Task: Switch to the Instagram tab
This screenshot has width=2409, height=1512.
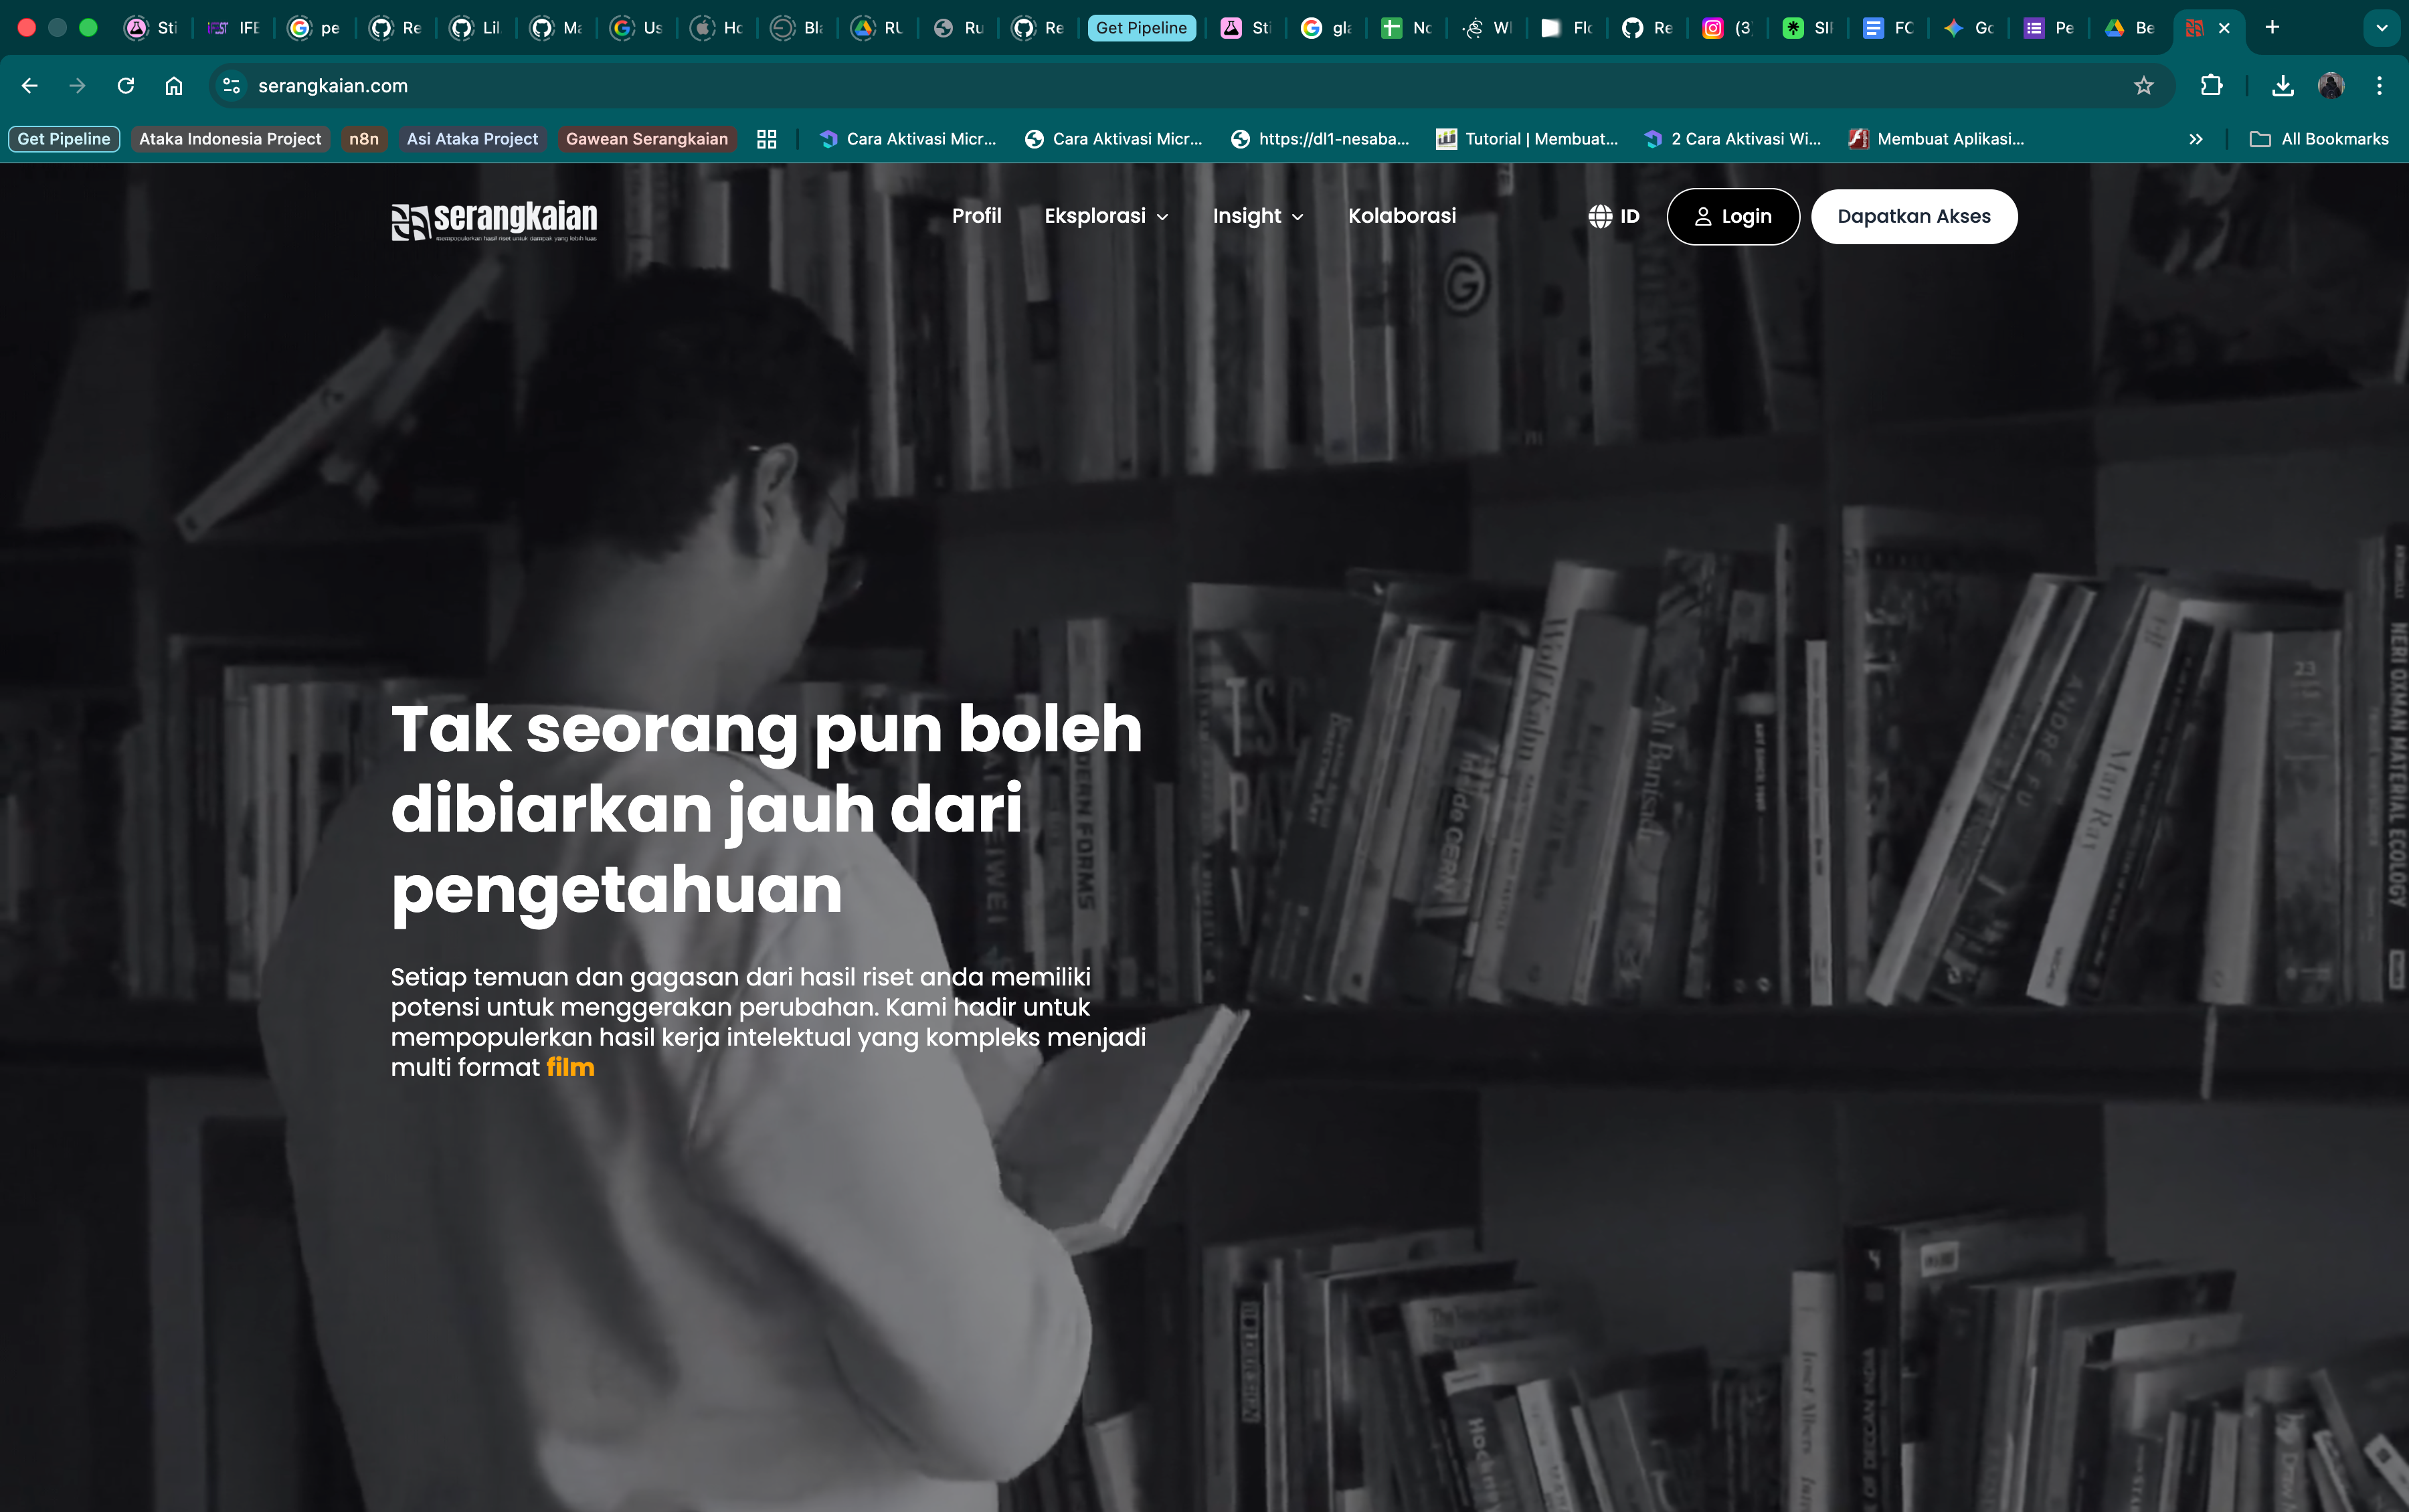Action: pyautogui.click(x=1728, y=28)
